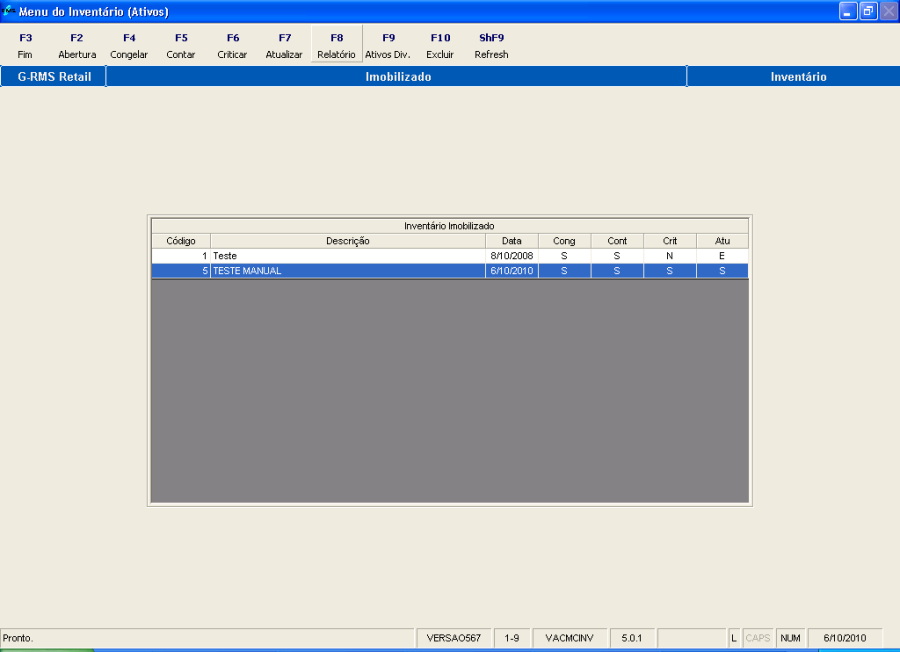Click the 5.0.1 version status field
The width and height of the screenshot is (900, 652).
coord(632,638)
